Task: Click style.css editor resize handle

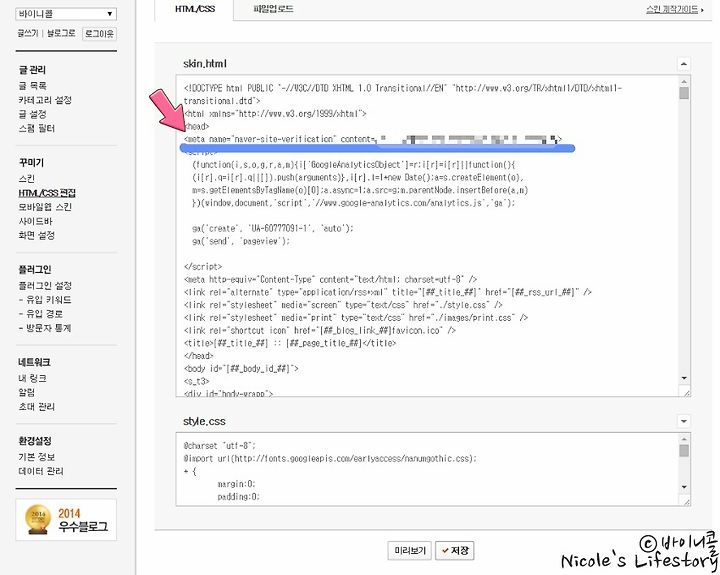Action: [686, 502]
